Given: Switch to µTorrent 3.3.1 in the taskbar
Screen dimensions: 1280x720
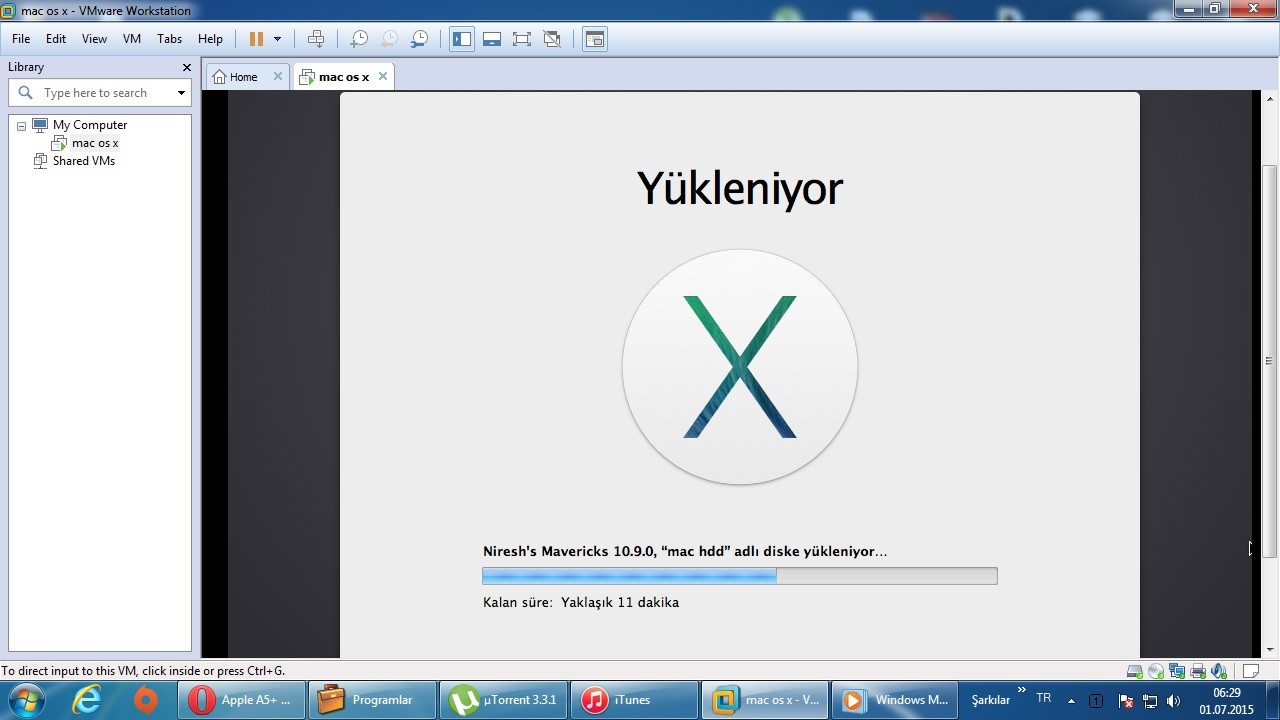Looking at the screenshot, I should tap(504, 700).
